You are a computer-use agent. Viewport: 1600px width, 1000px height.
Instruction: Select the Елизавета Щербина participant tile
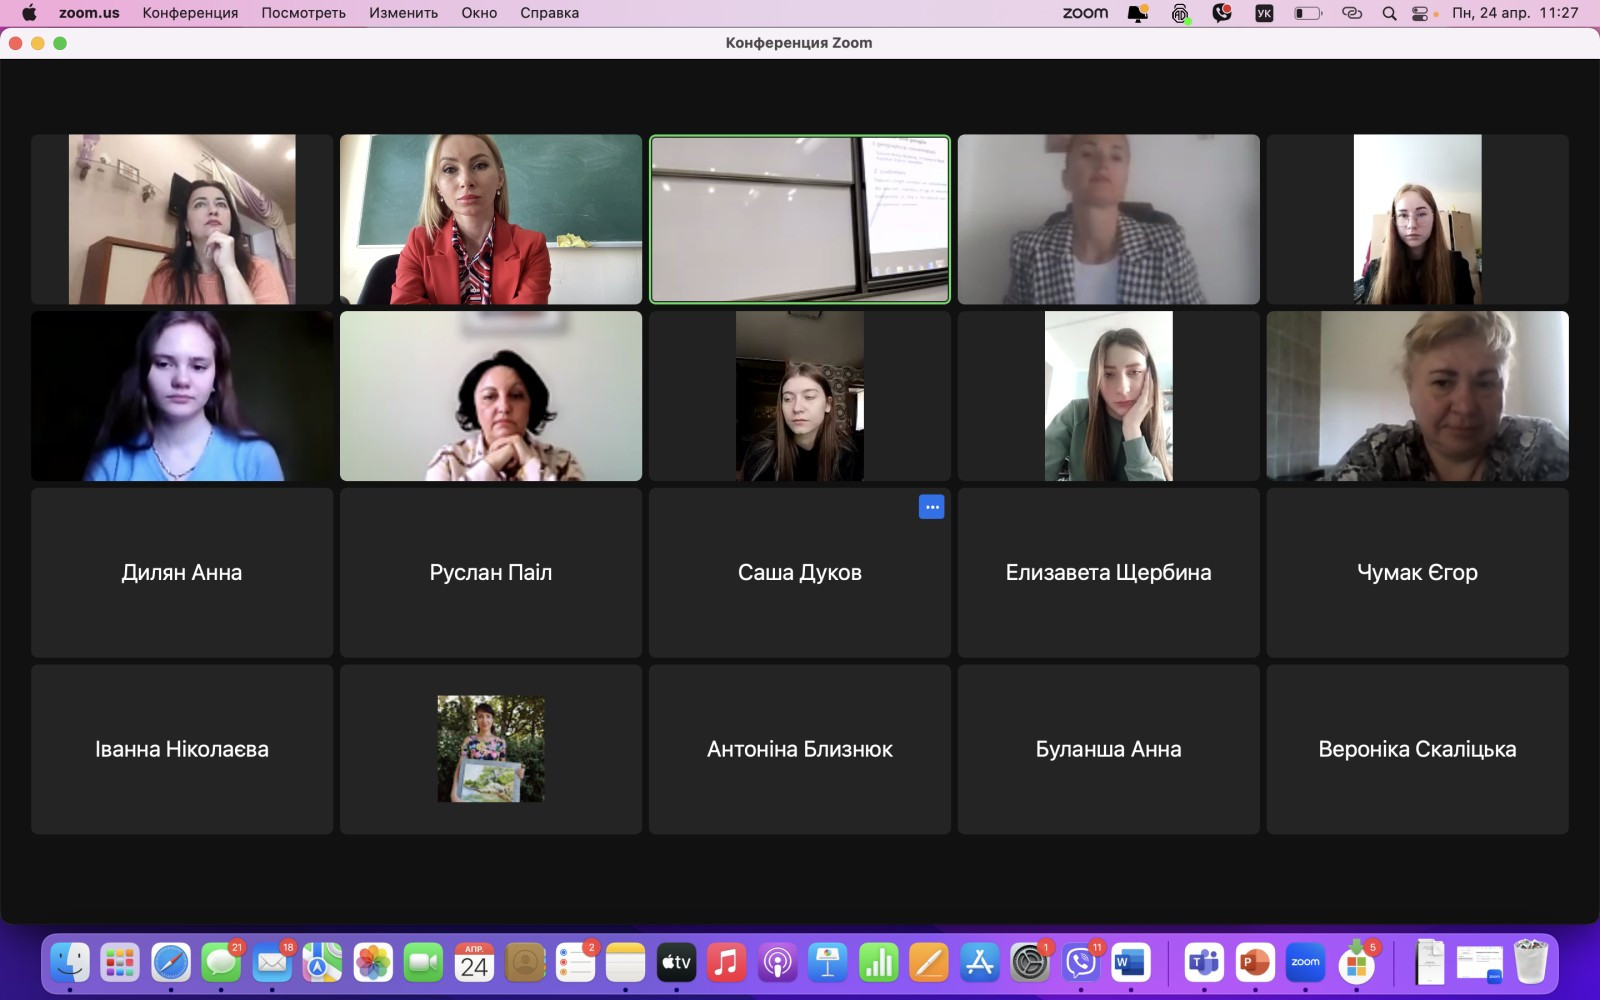coord(1109,573)
